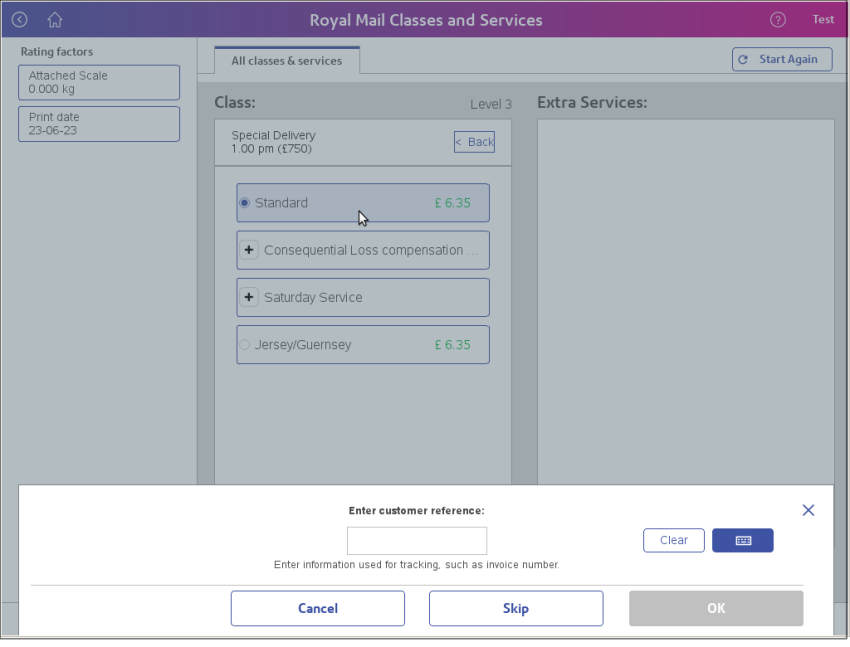Viewport: 850px width, 647px height.
Task: Select the Jersey/Guernsey radio option
Action: [244, 345]
